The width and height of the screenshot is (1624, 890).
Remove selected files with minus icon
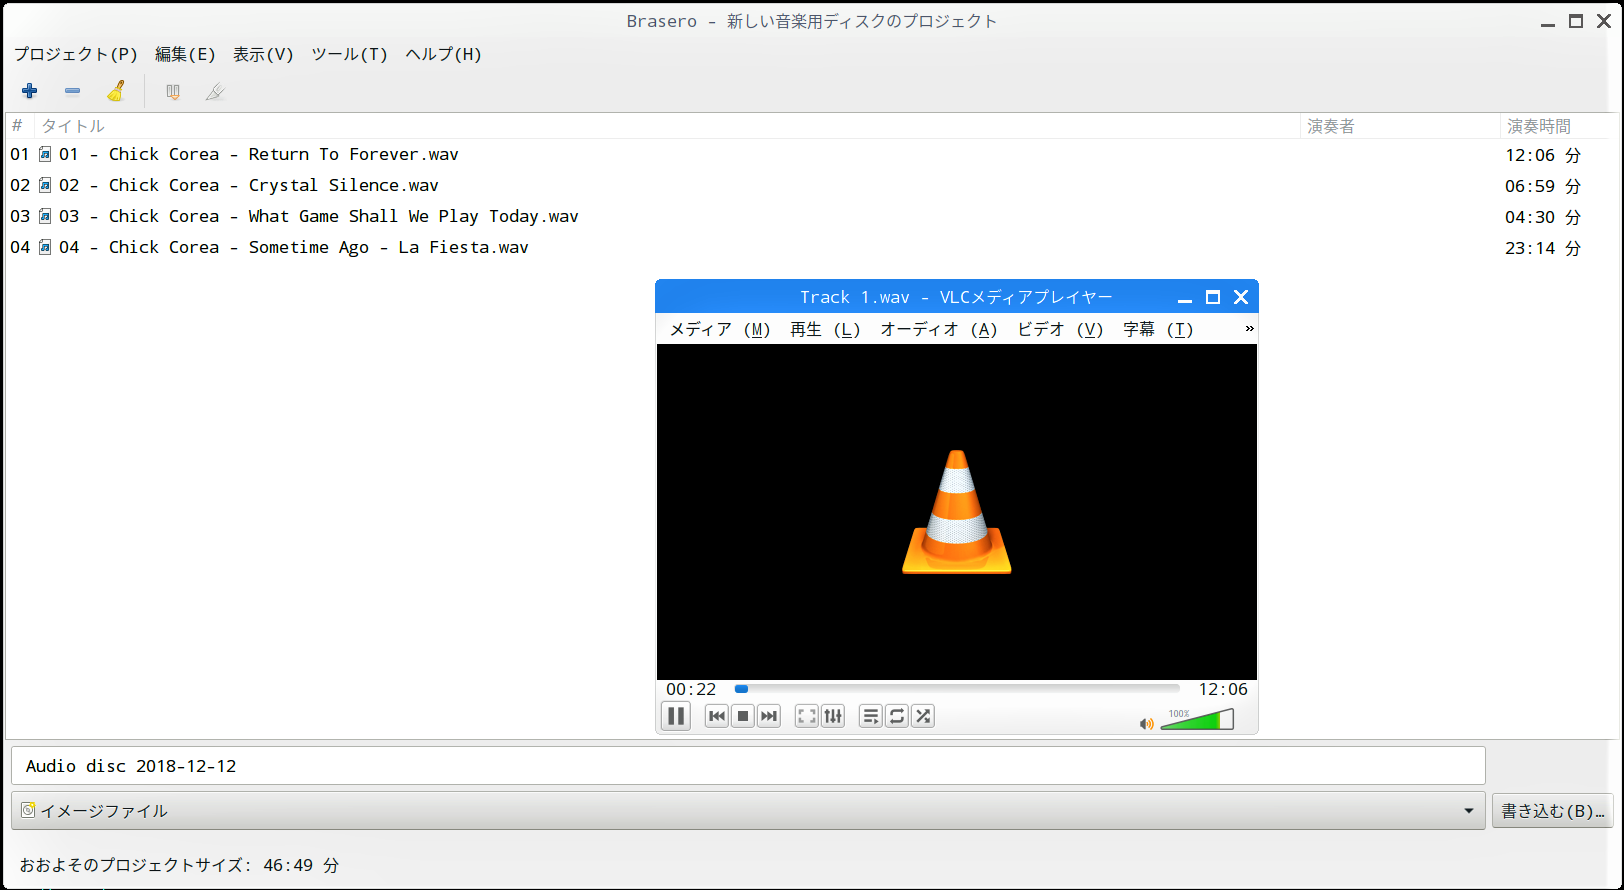coord(72,91)
